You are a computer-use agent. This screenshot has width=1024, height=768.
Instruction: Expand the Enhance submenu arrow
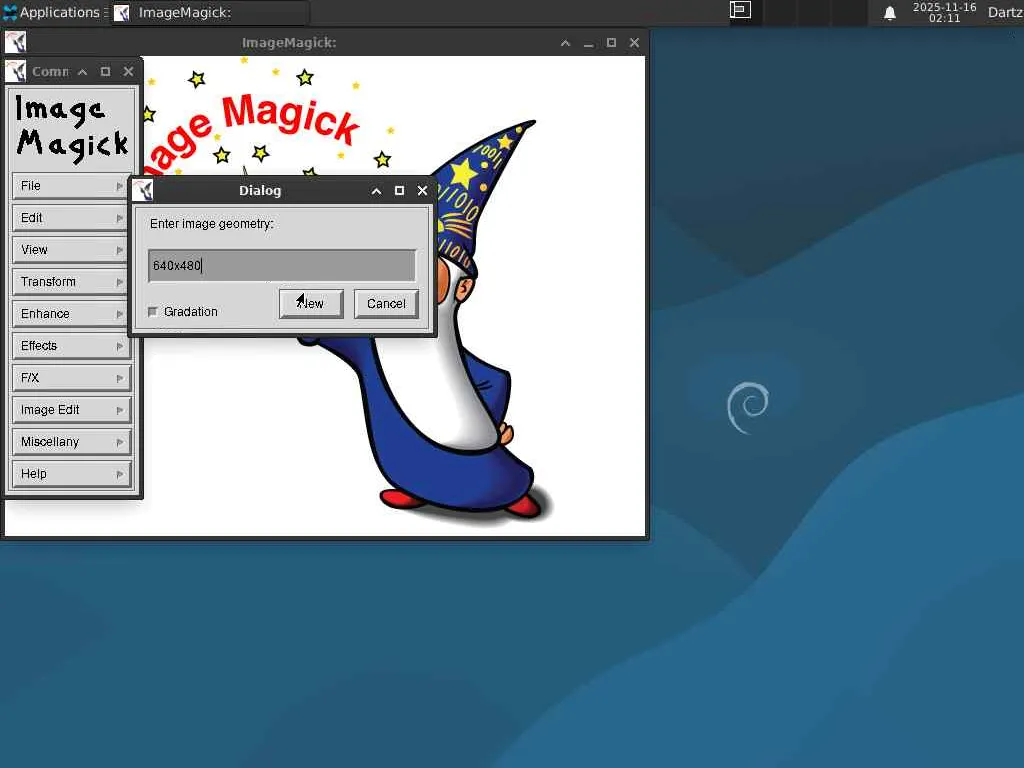120,314
